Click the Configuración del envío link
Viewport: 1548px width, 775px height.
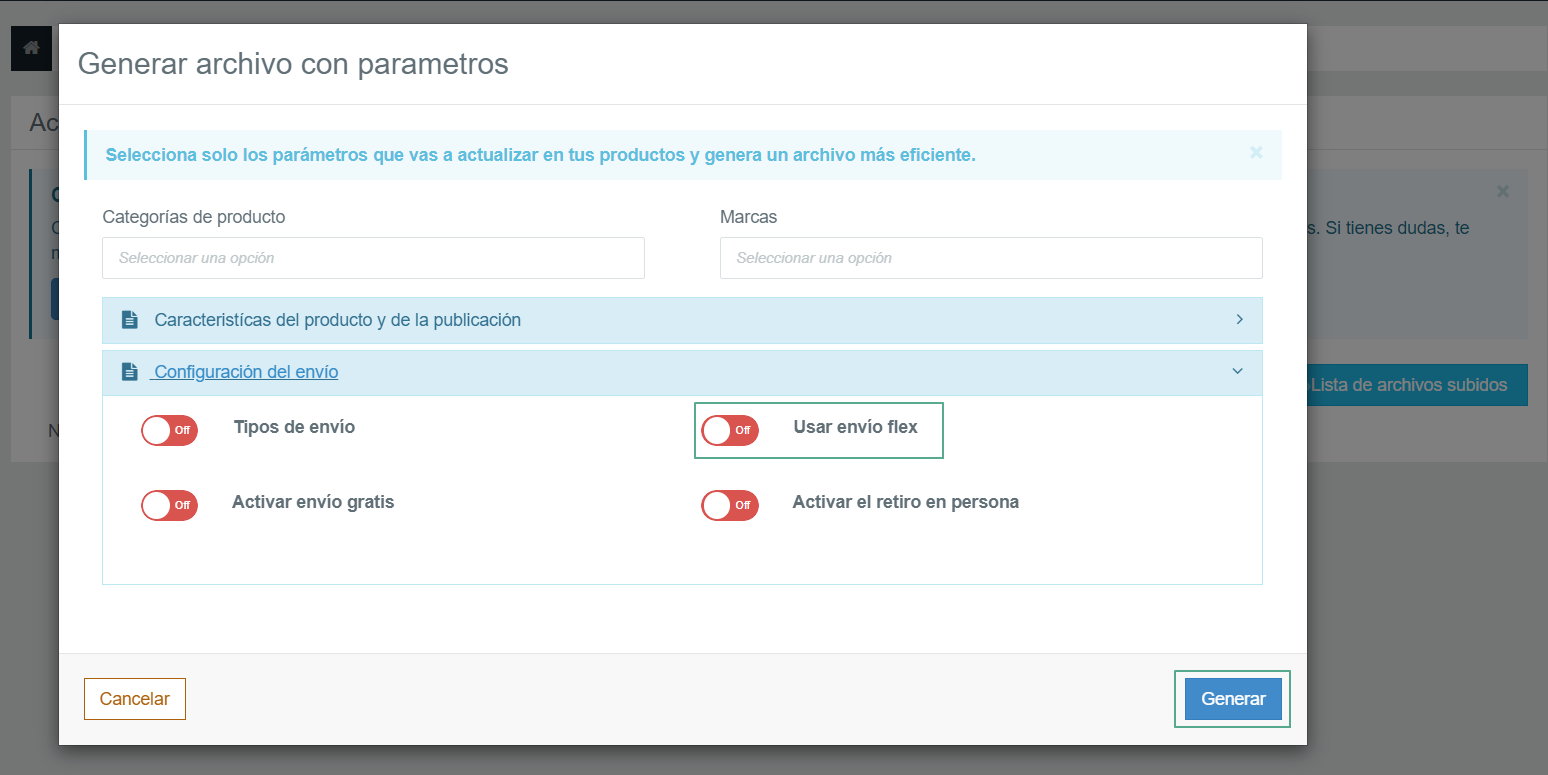click(245, 372)
